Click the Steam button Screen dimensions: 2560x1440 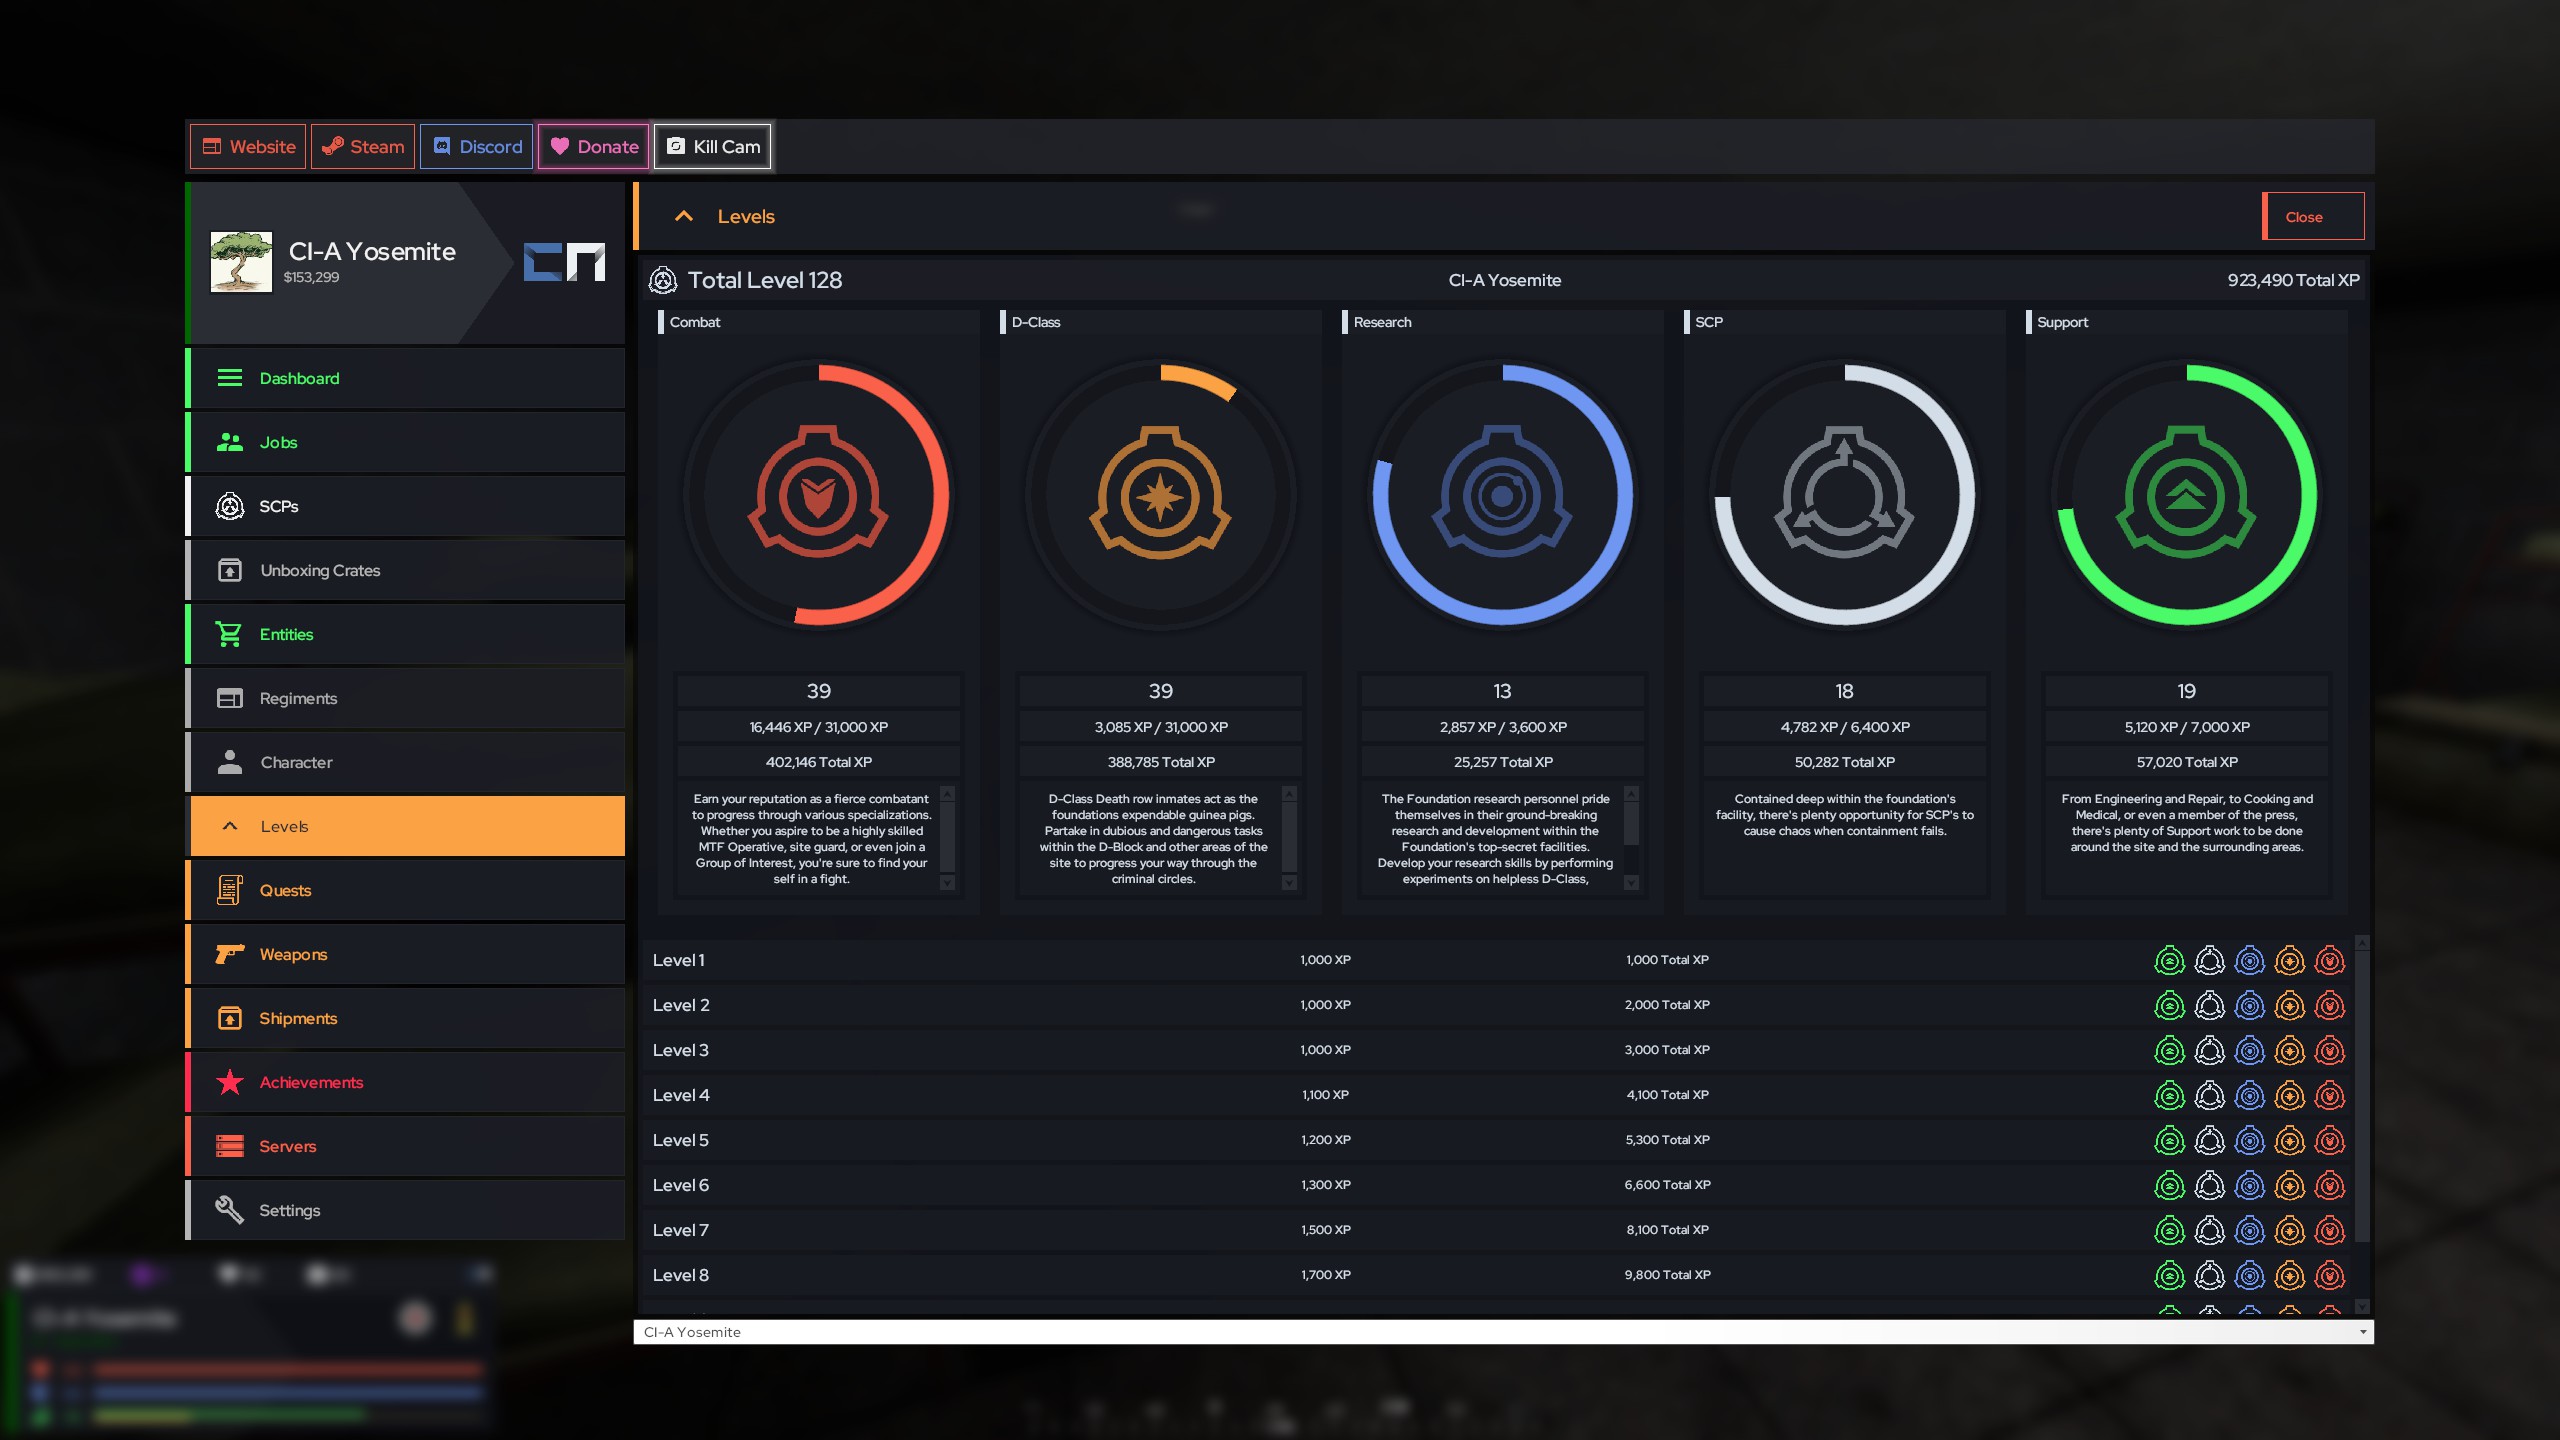click(x=363, y=147)
